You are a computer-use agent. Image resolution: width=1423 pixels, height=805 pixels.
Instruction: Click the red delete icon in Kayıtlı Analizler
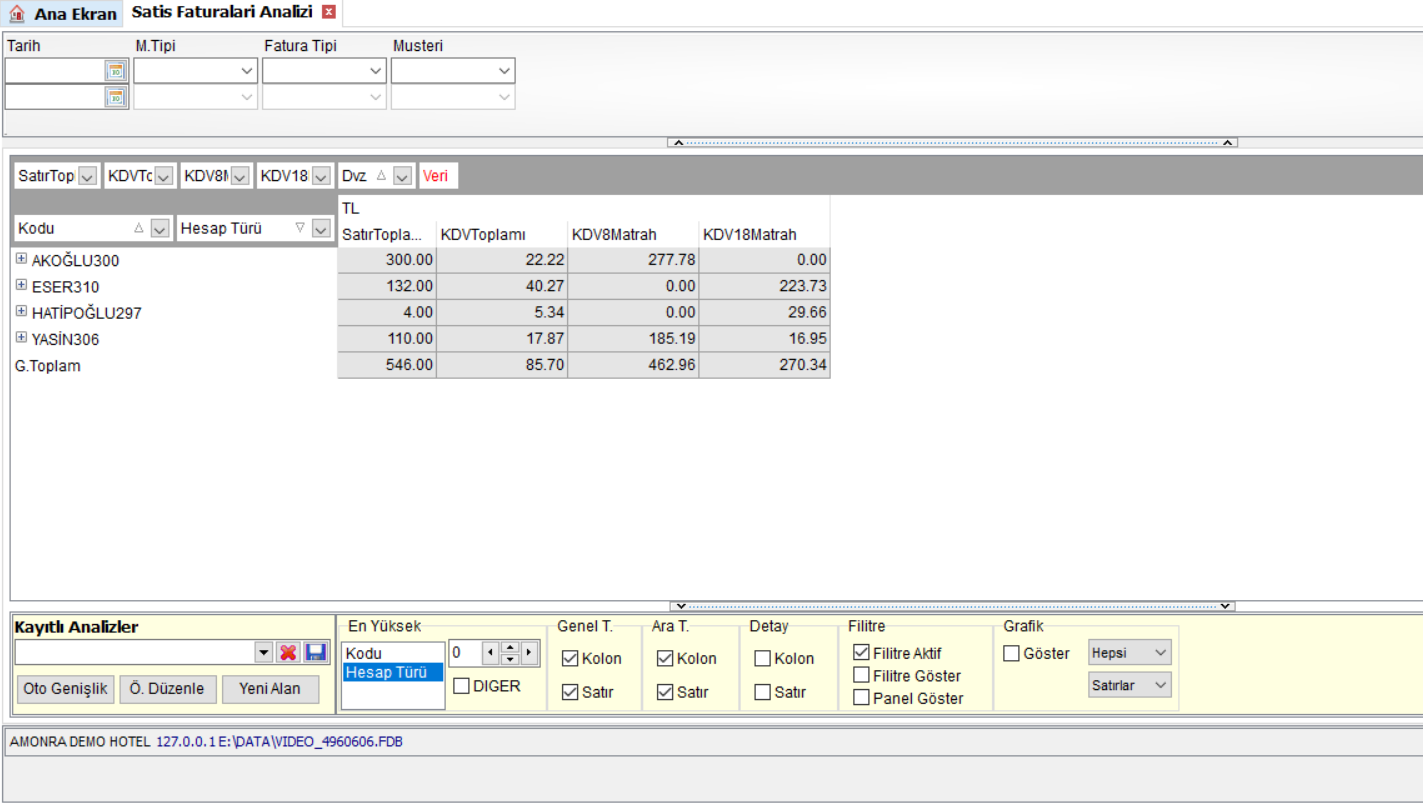[x=288, y=652]
